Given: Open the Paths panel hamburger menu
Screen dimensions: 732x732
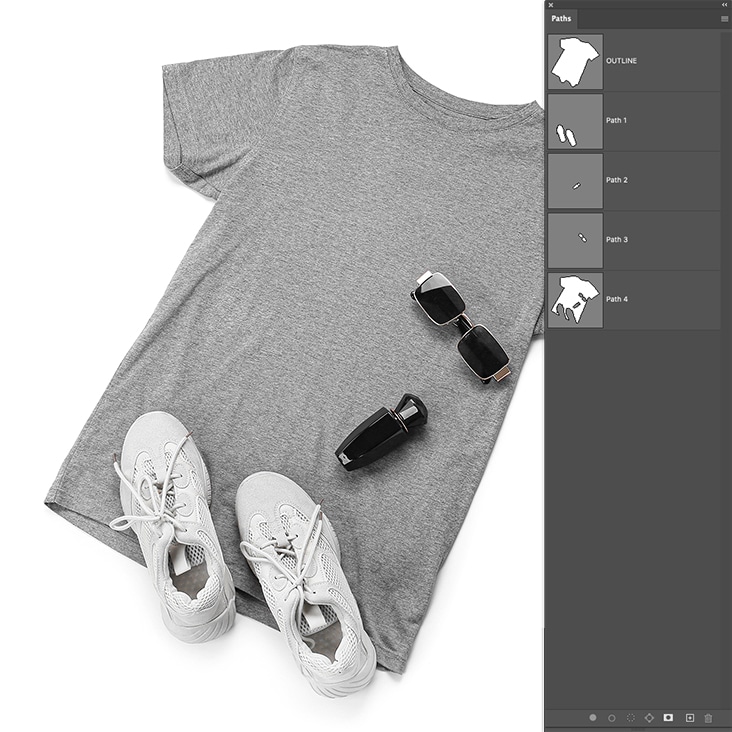Looking at the screenshot, I should pos(724,19).
